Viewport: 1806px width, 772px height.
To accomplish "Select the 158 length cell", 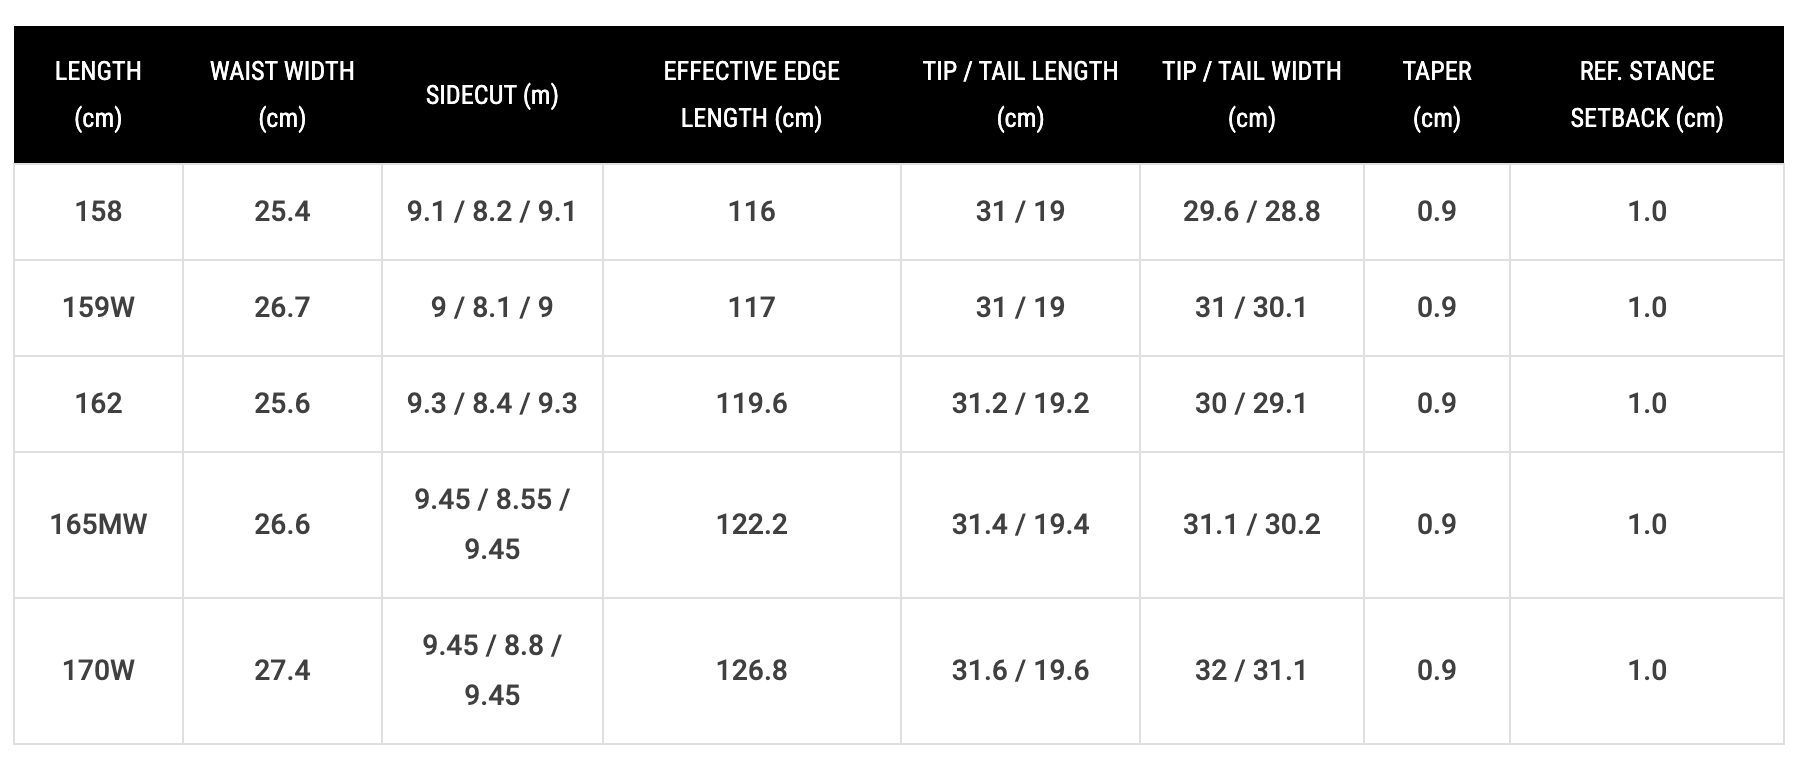I will 98,211.
